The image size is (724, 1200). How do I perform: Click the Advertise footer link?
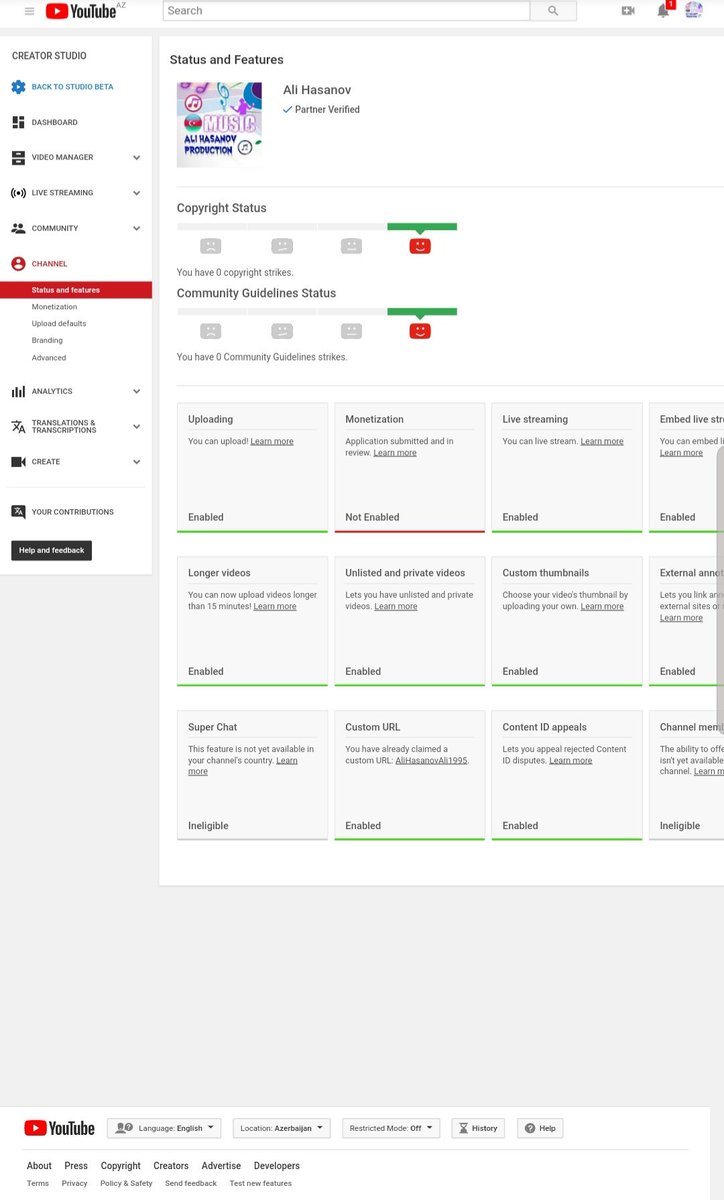[x=221, y=1166]
